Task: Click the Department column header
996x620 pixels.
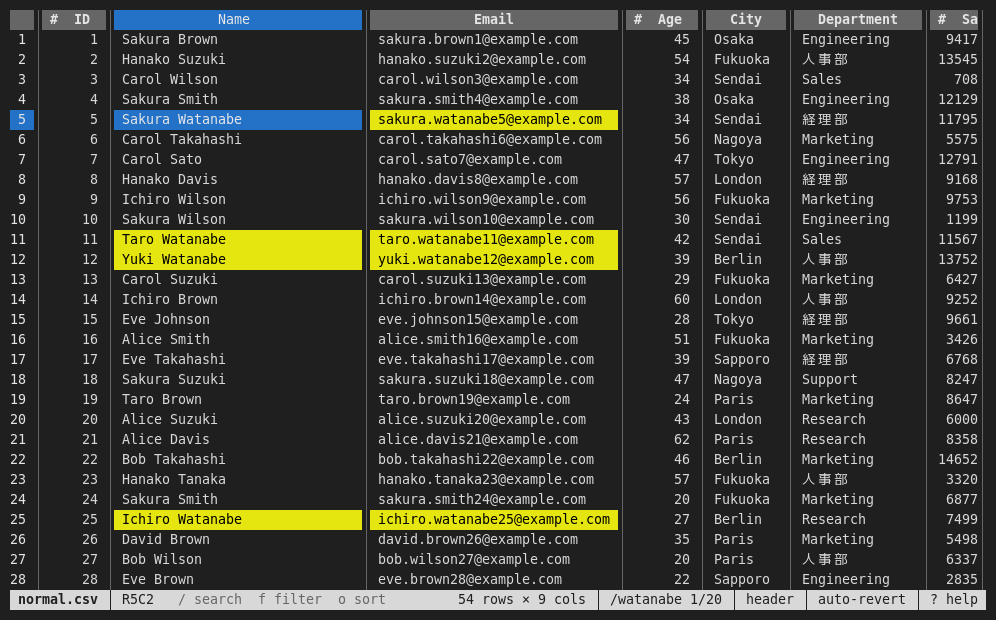Action: tap(858, 20)
